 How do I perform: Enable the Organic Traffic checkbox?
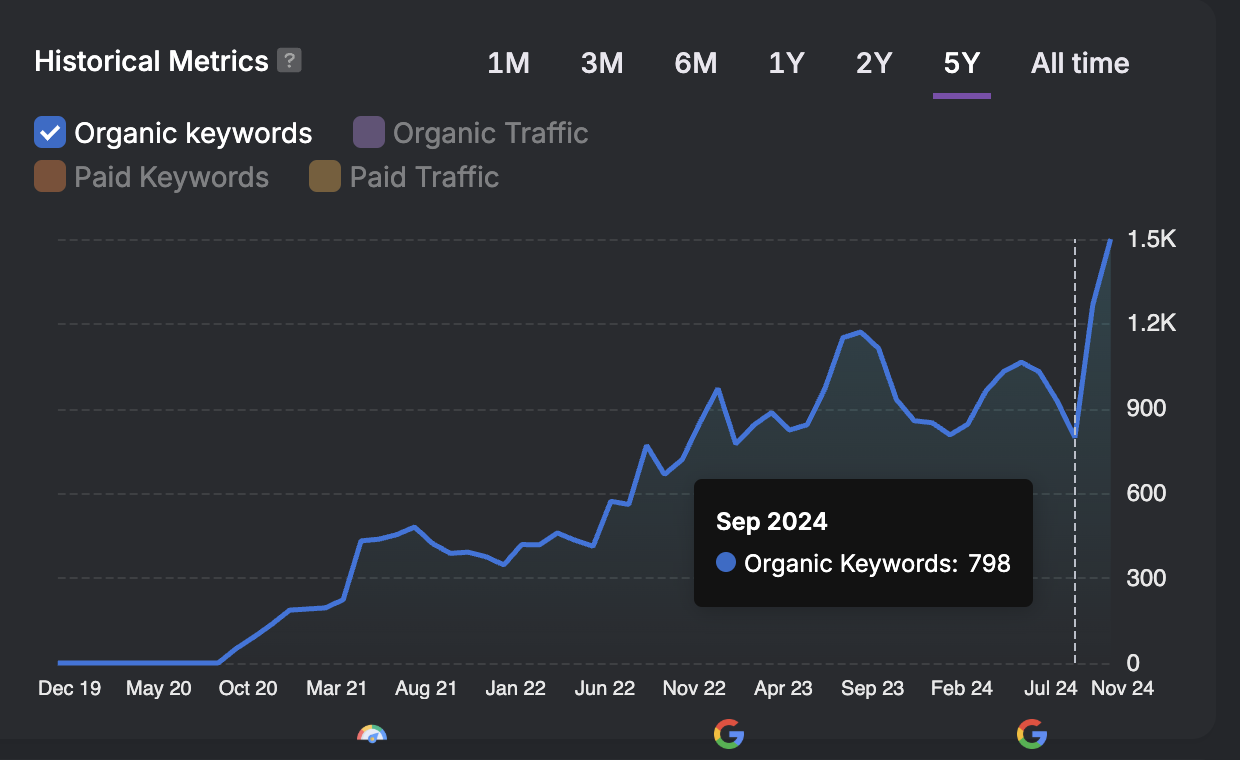pos(369,132)
